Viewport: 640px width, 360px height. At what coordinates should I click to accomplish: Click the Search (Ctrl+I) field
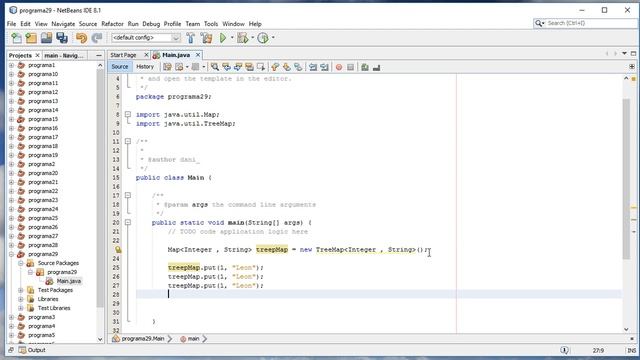(x=586, y=23)
